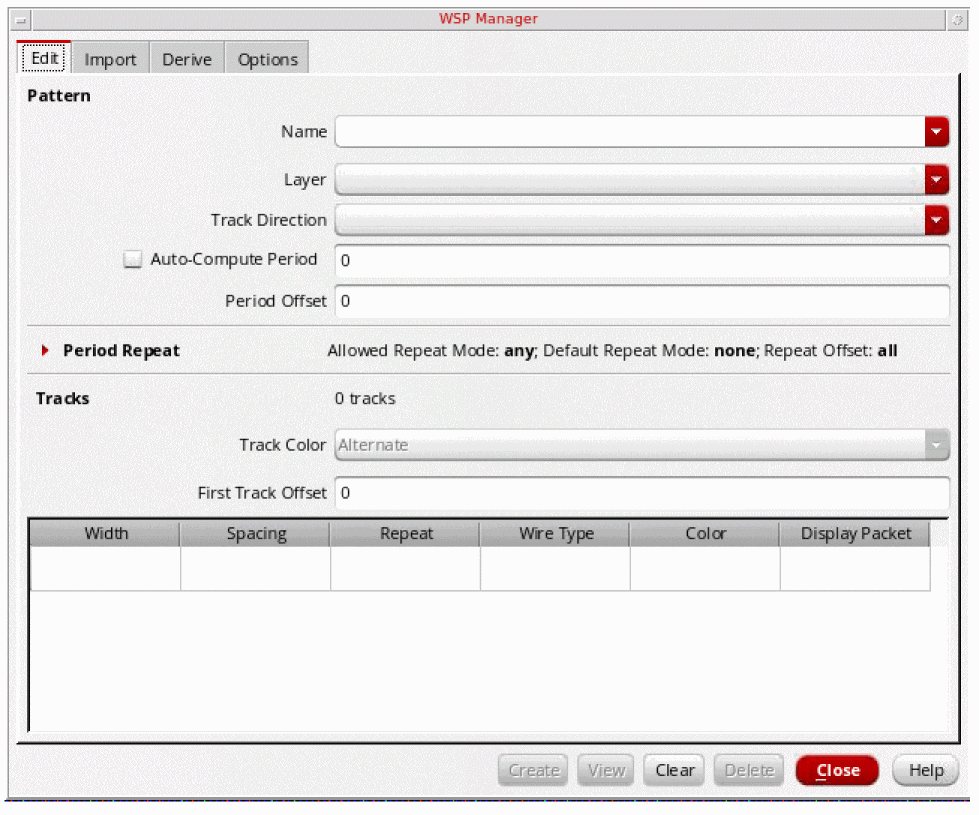
Task: Open the Import tab
Action: point(110,59)
